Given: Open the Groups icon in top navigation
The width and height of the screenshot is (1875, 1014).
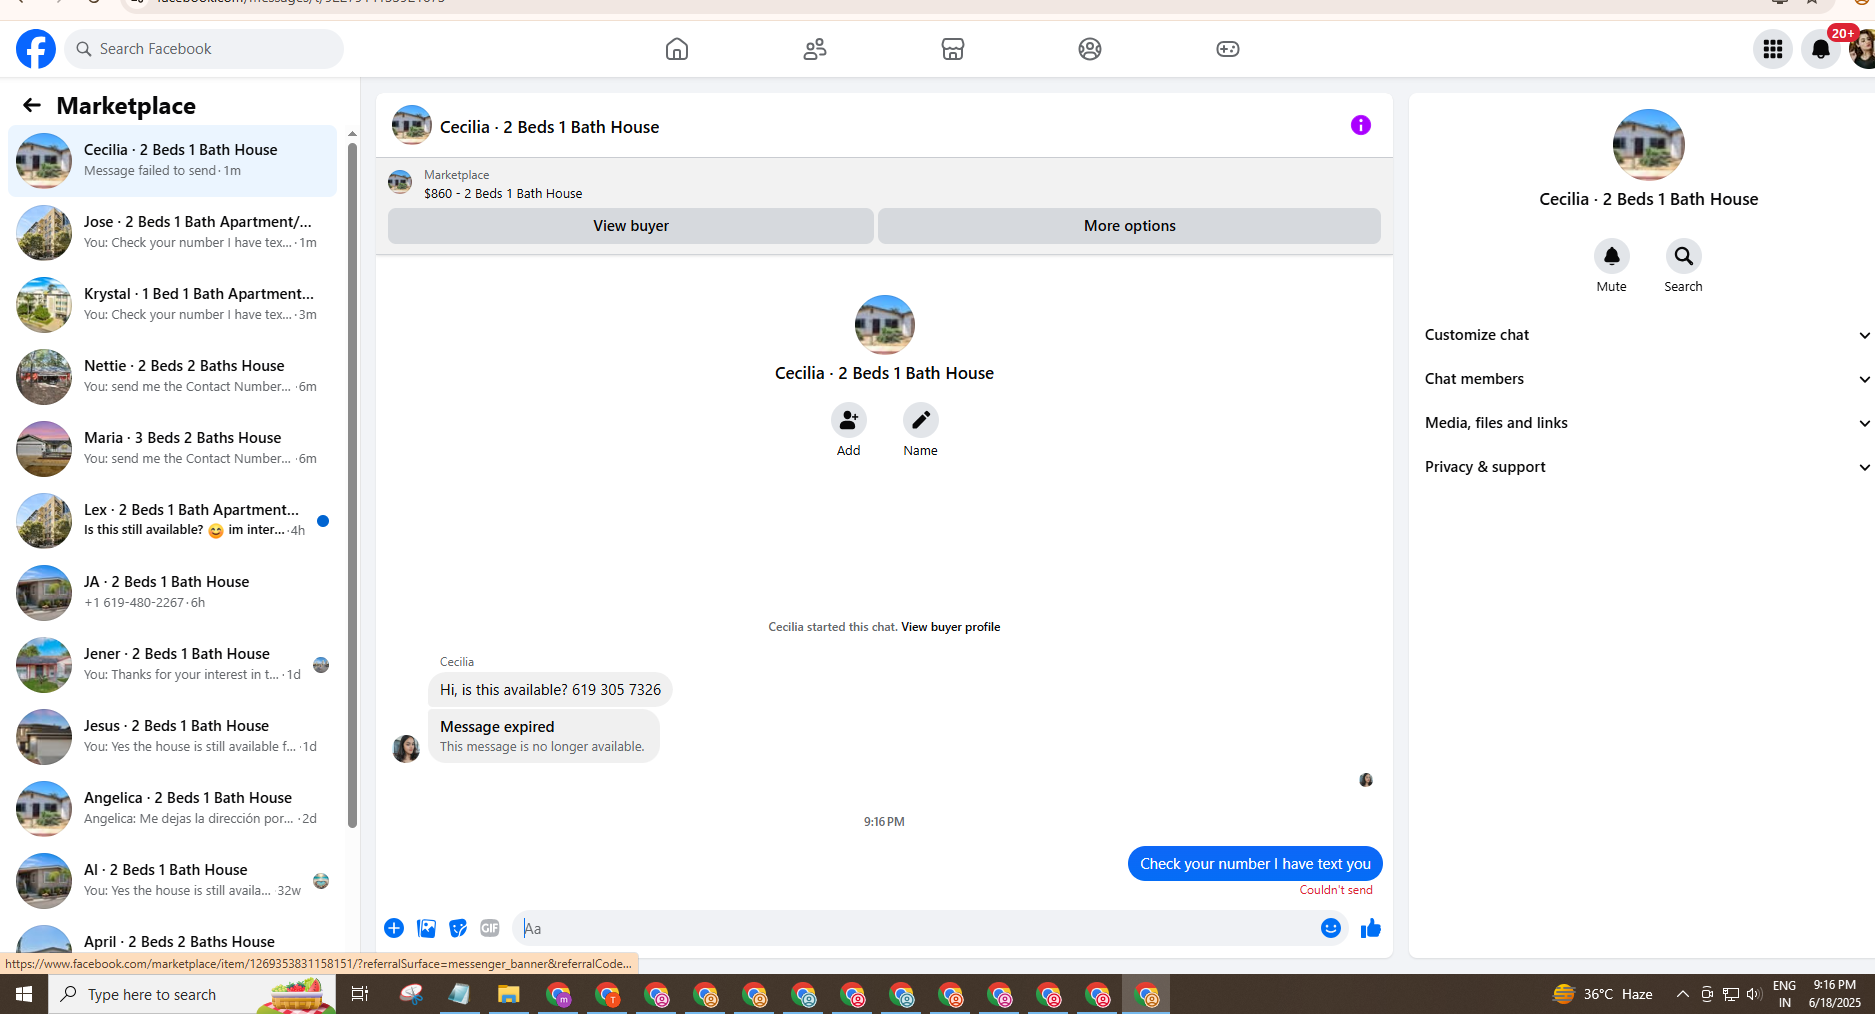Looking at the screenshot, I should point(1090,49).
